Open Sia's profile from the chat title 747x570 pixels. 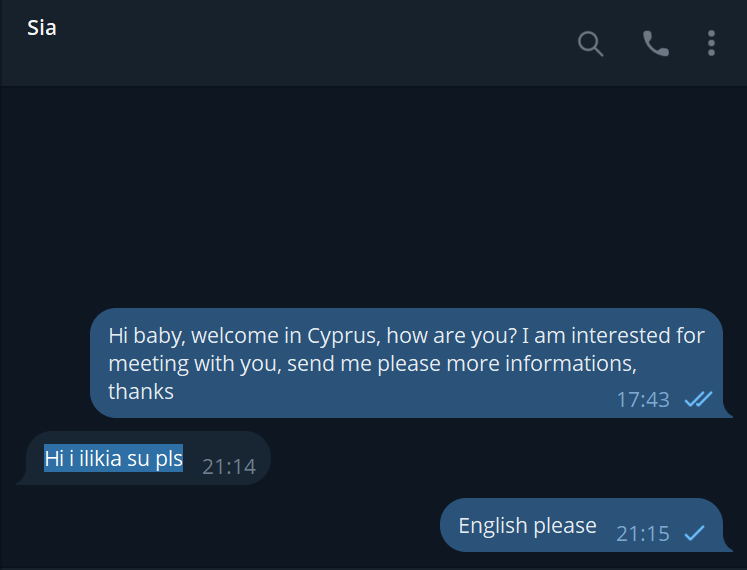[42, 28]
